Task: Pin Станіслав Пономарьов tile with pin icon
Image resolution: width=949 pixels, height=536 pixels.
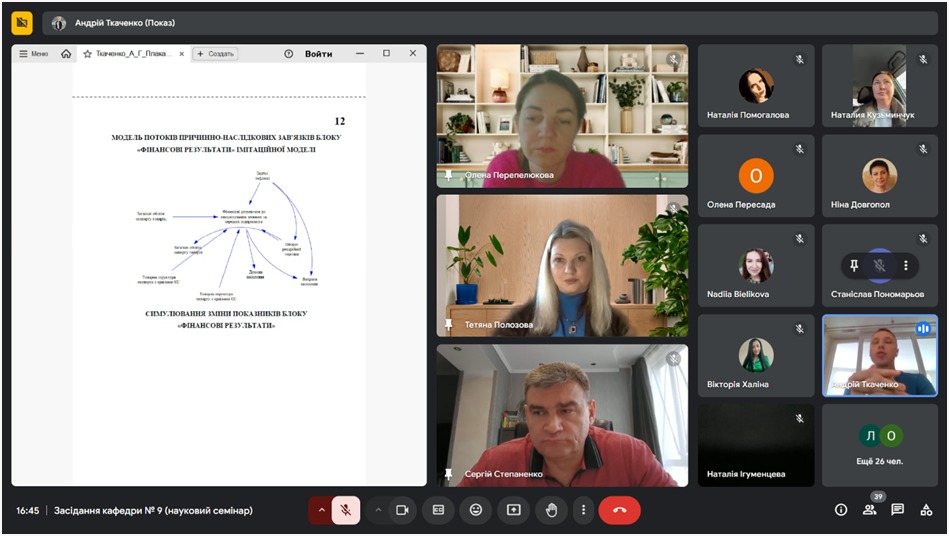Action: point(854,265)
